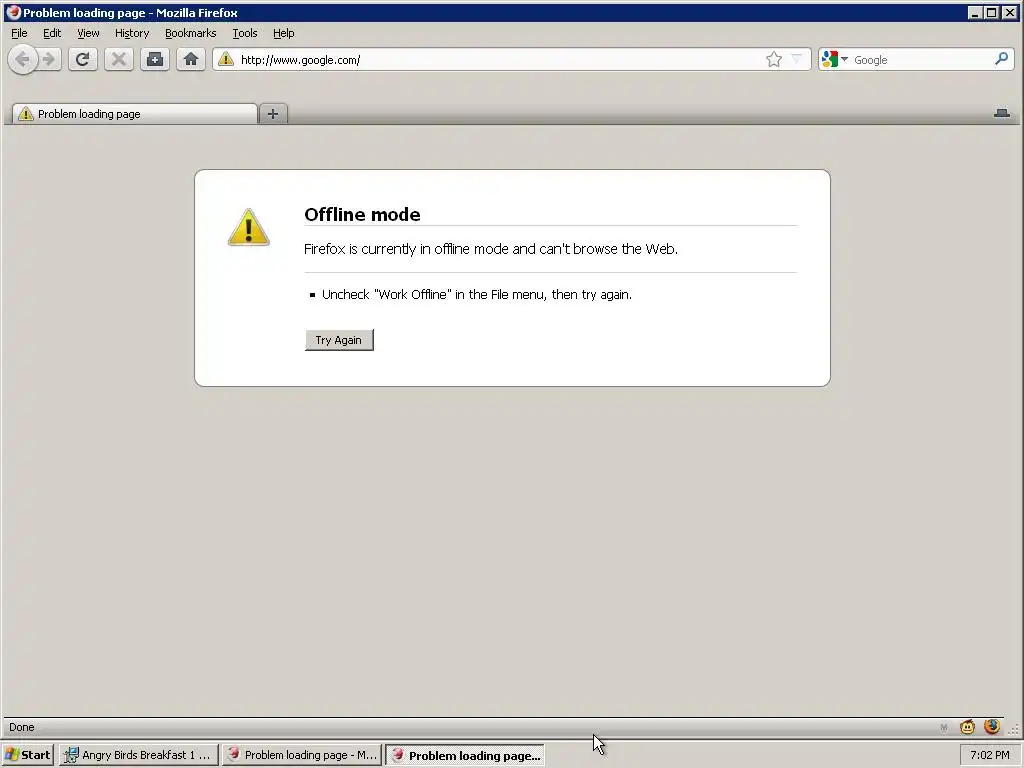
Task: Click the 'Done' status bar text
Action: click(x=22, y=727)
